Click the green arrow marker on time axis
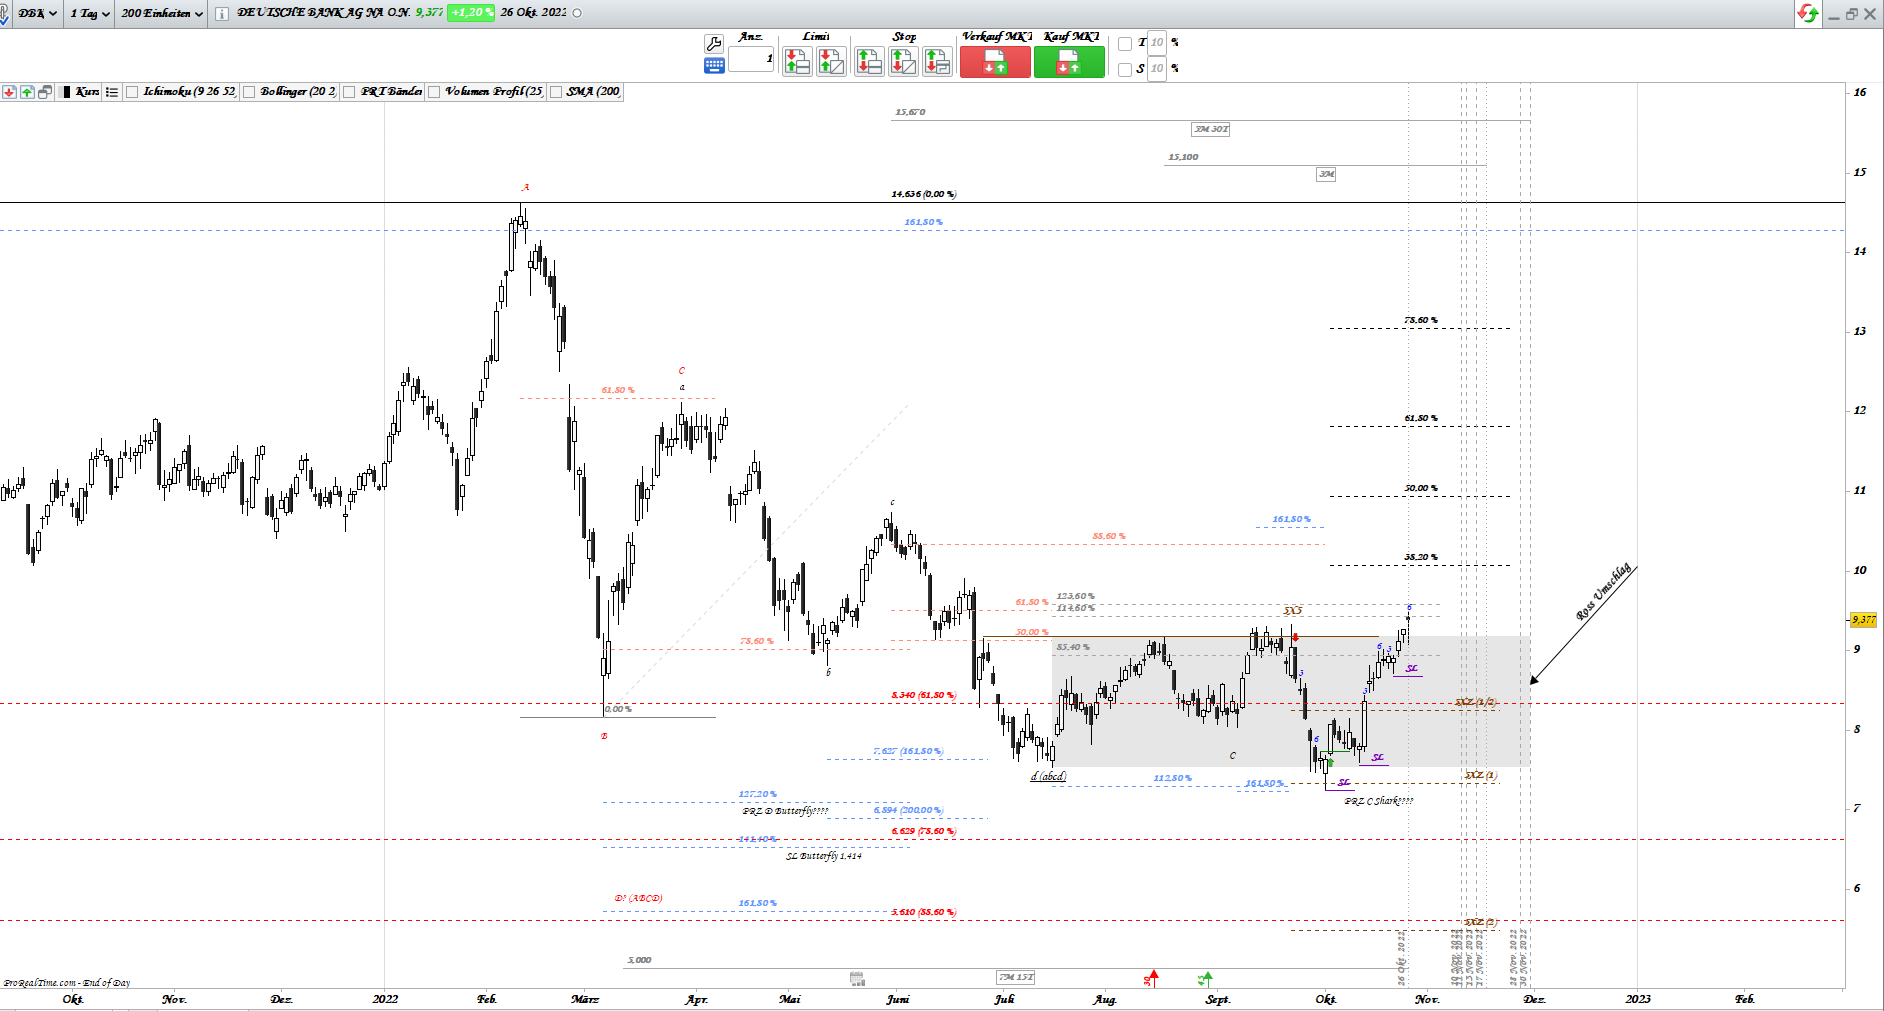 pyautogui.click(x=1206, y=978)
